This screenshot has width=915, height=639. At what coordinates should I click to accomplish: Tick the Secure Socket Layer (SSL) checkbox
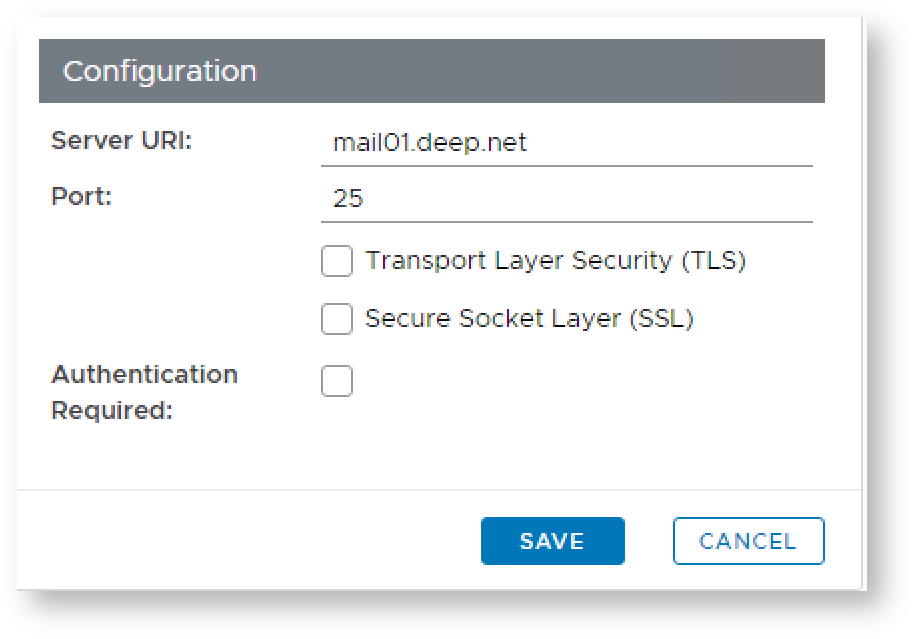pos(337,320)
